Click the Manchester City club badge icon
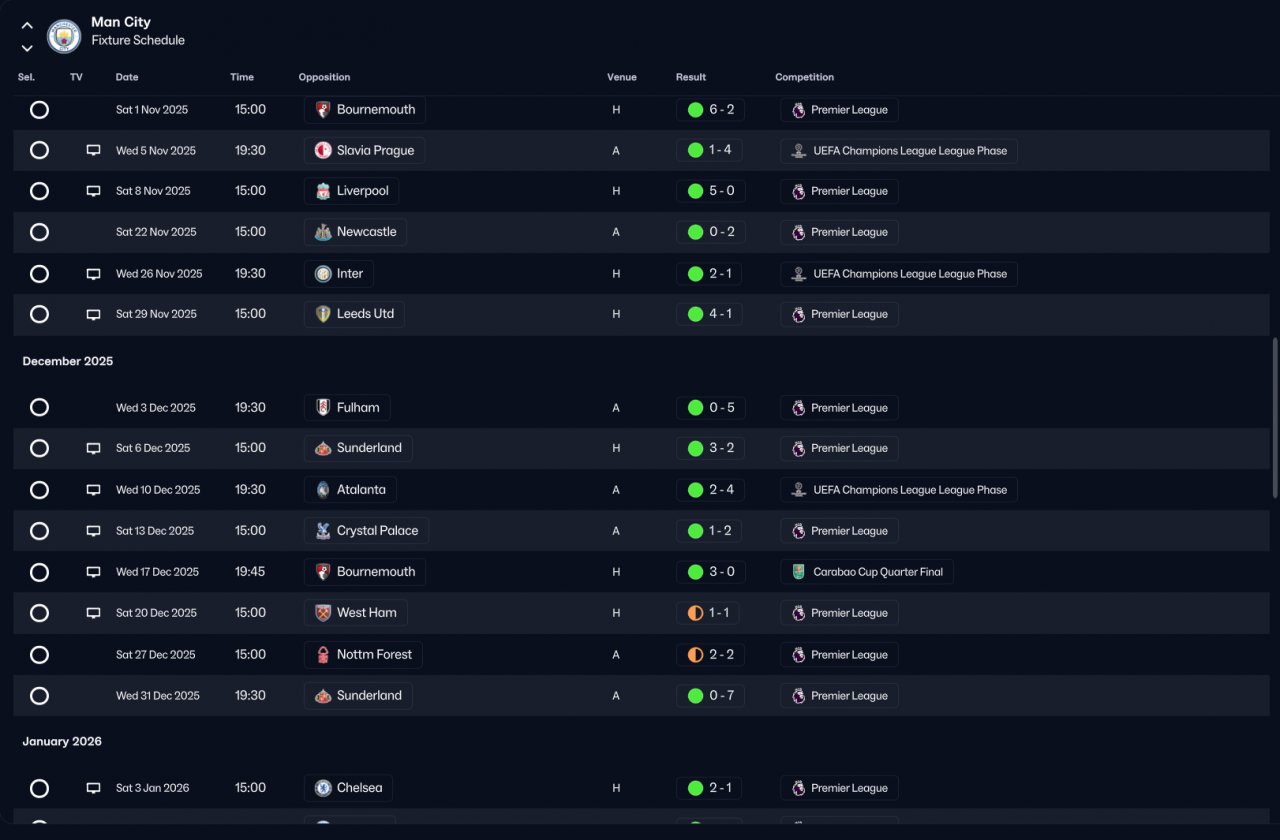The height and width of the screenshot is (840, 1280). [x=64, y=37]
